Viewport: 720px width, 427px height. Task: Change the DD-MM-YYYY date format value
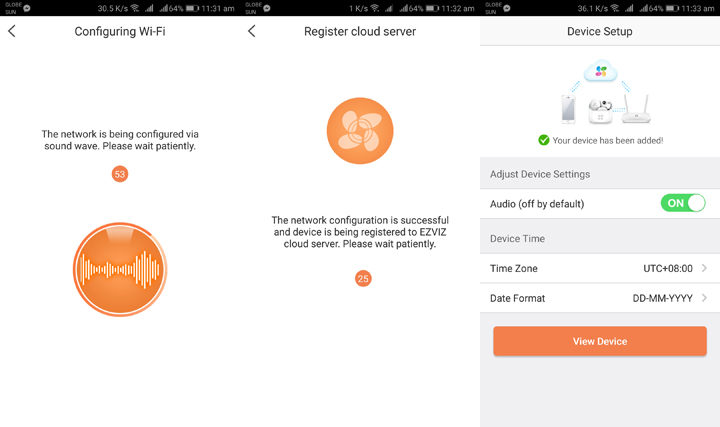(x=663, y=298)
